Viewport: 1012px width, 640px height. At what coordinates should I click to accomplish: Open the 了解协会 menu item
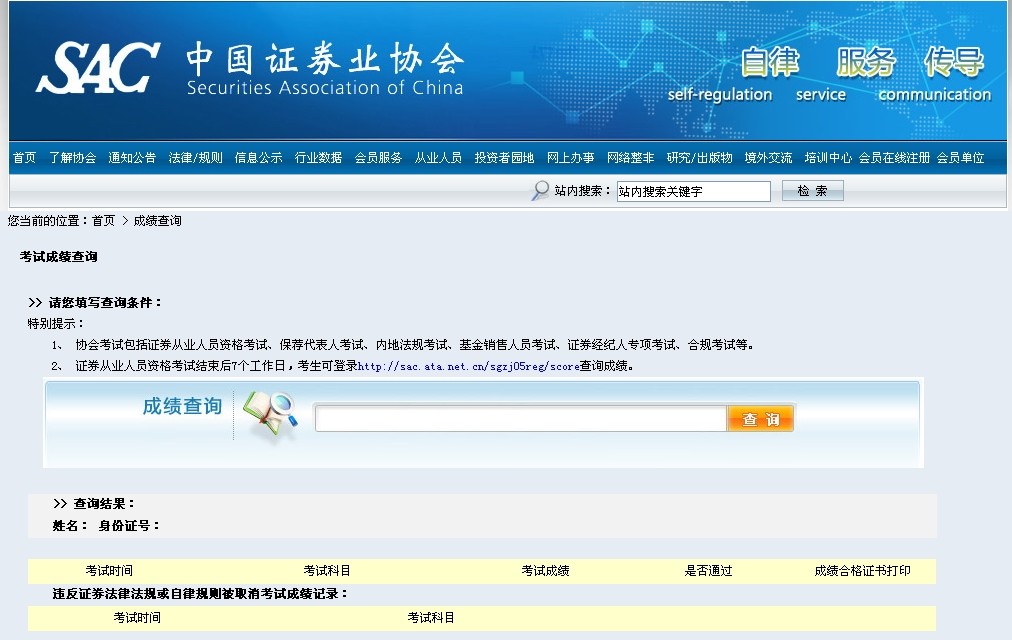(72, 158)
